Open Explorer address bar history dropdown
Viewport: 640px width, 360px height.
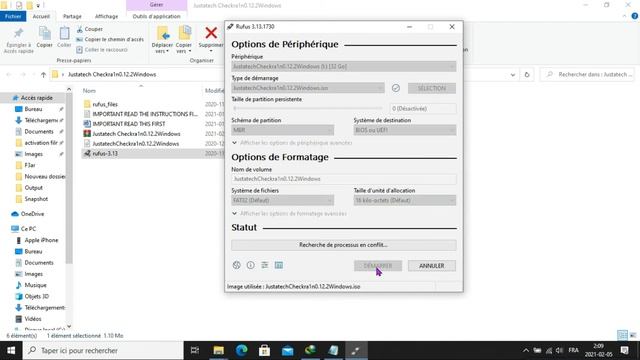click(513, 75)
